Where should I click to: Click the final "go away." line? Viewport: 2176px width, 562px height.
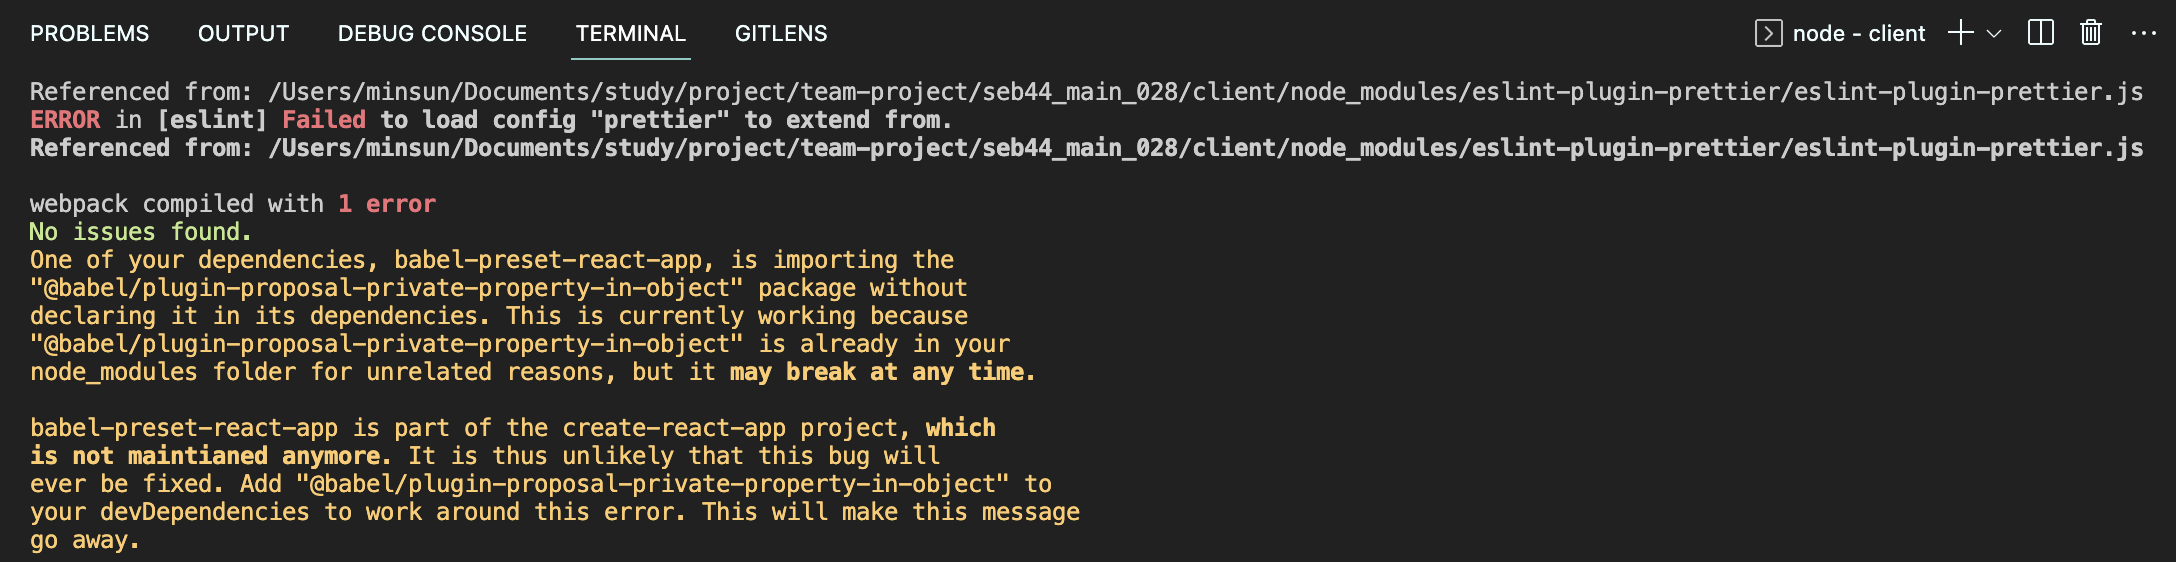click(x=85, y=541)
